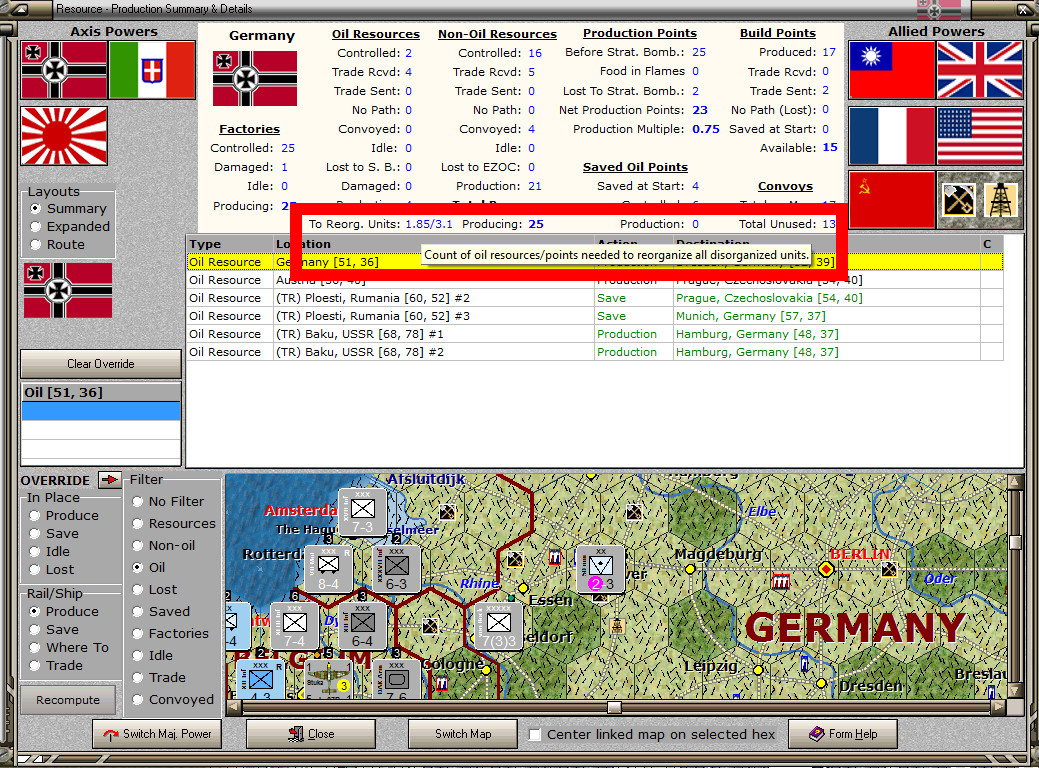This screenshot has height=768, width=1039.
Task: Set filter to Convoyed
Action: [173, 699]
